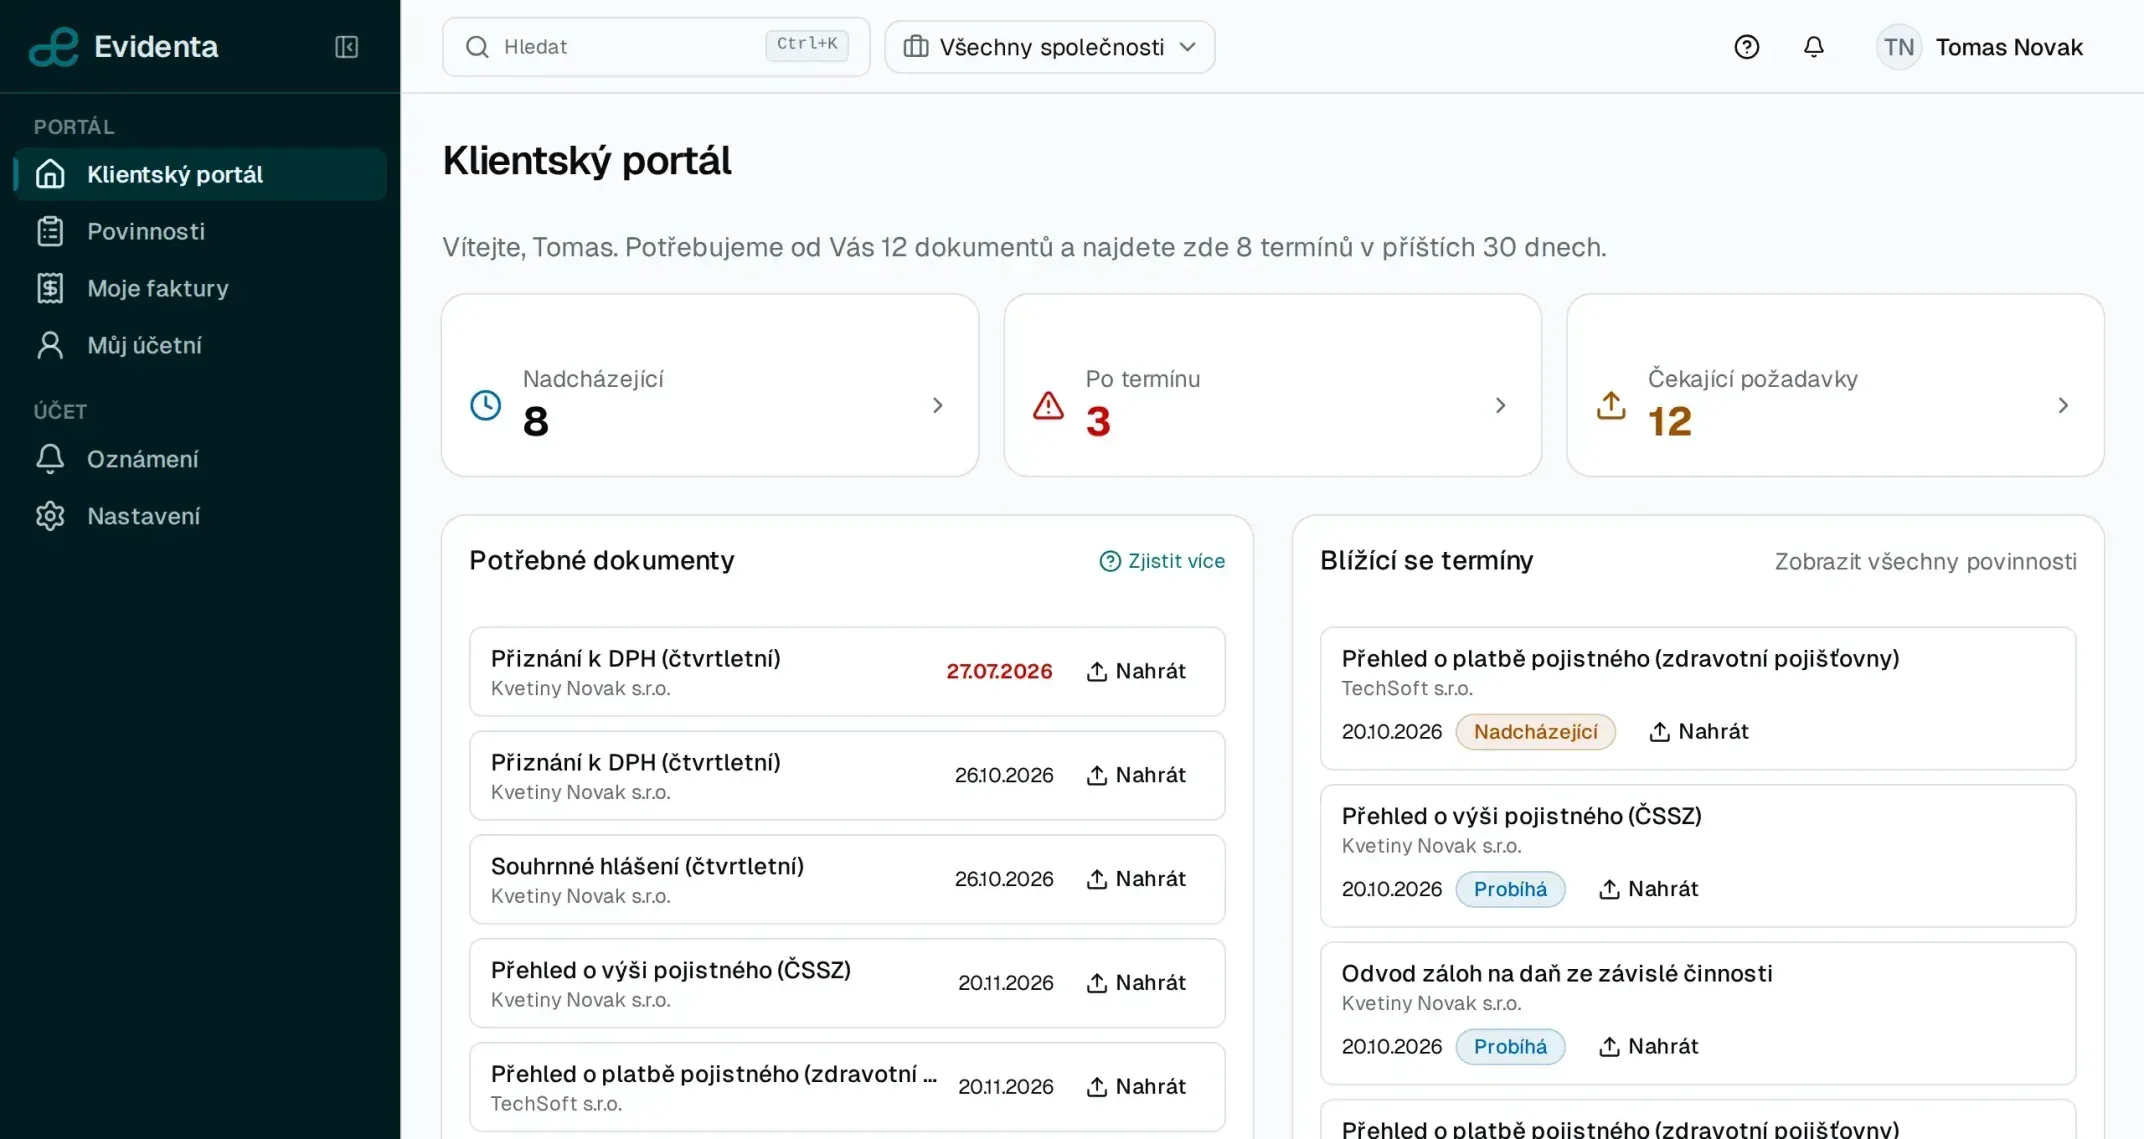Image resolution: width=2144 pixels, height=1139 pixels.
Task: Click the invoice icon next to Moje faktury
Action: point(50,288)
